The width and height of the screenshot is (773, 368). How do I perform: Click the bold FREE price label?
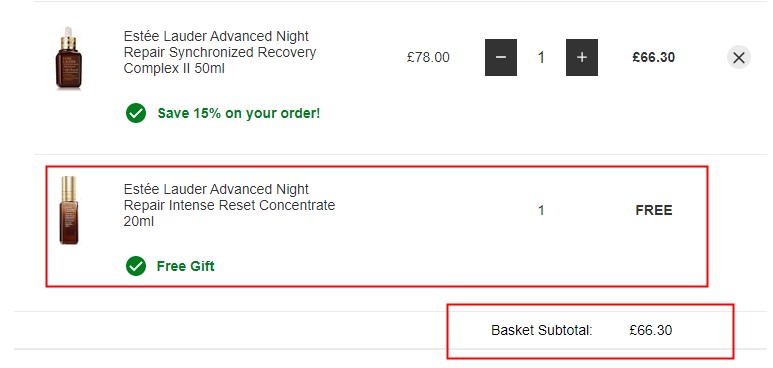tap(654, 211)
